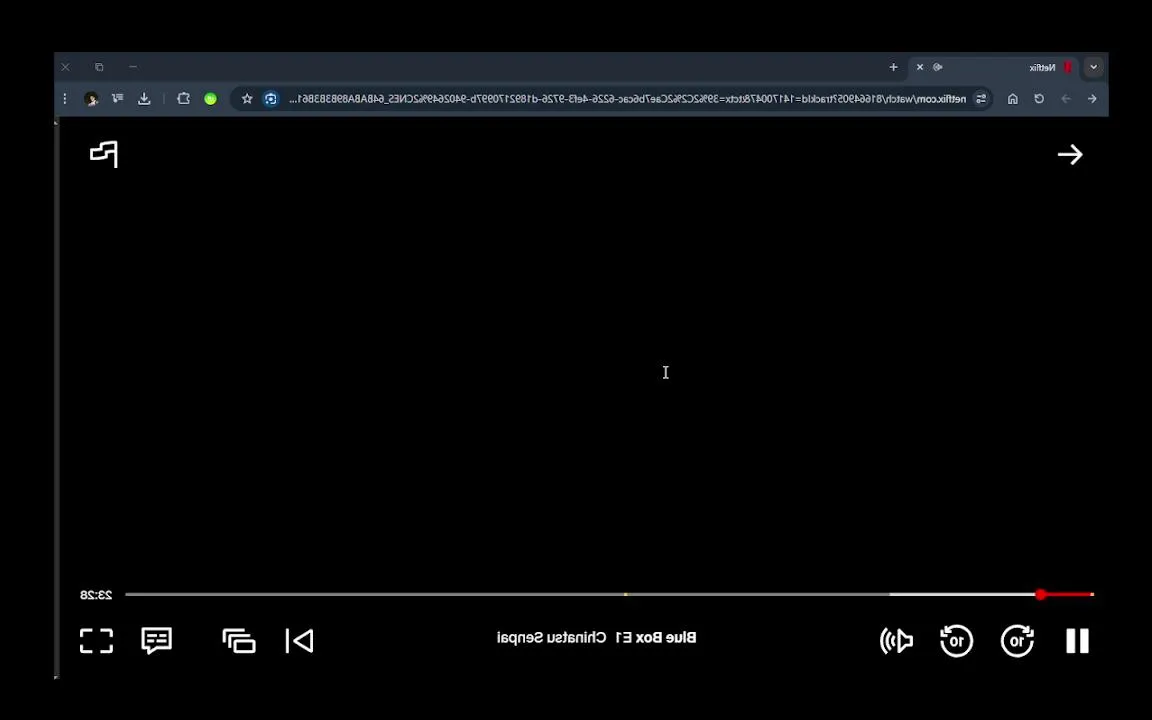Toggle fullscreen mode in the player
Viewport: 1152px width, 720px height.
point(96,641)
